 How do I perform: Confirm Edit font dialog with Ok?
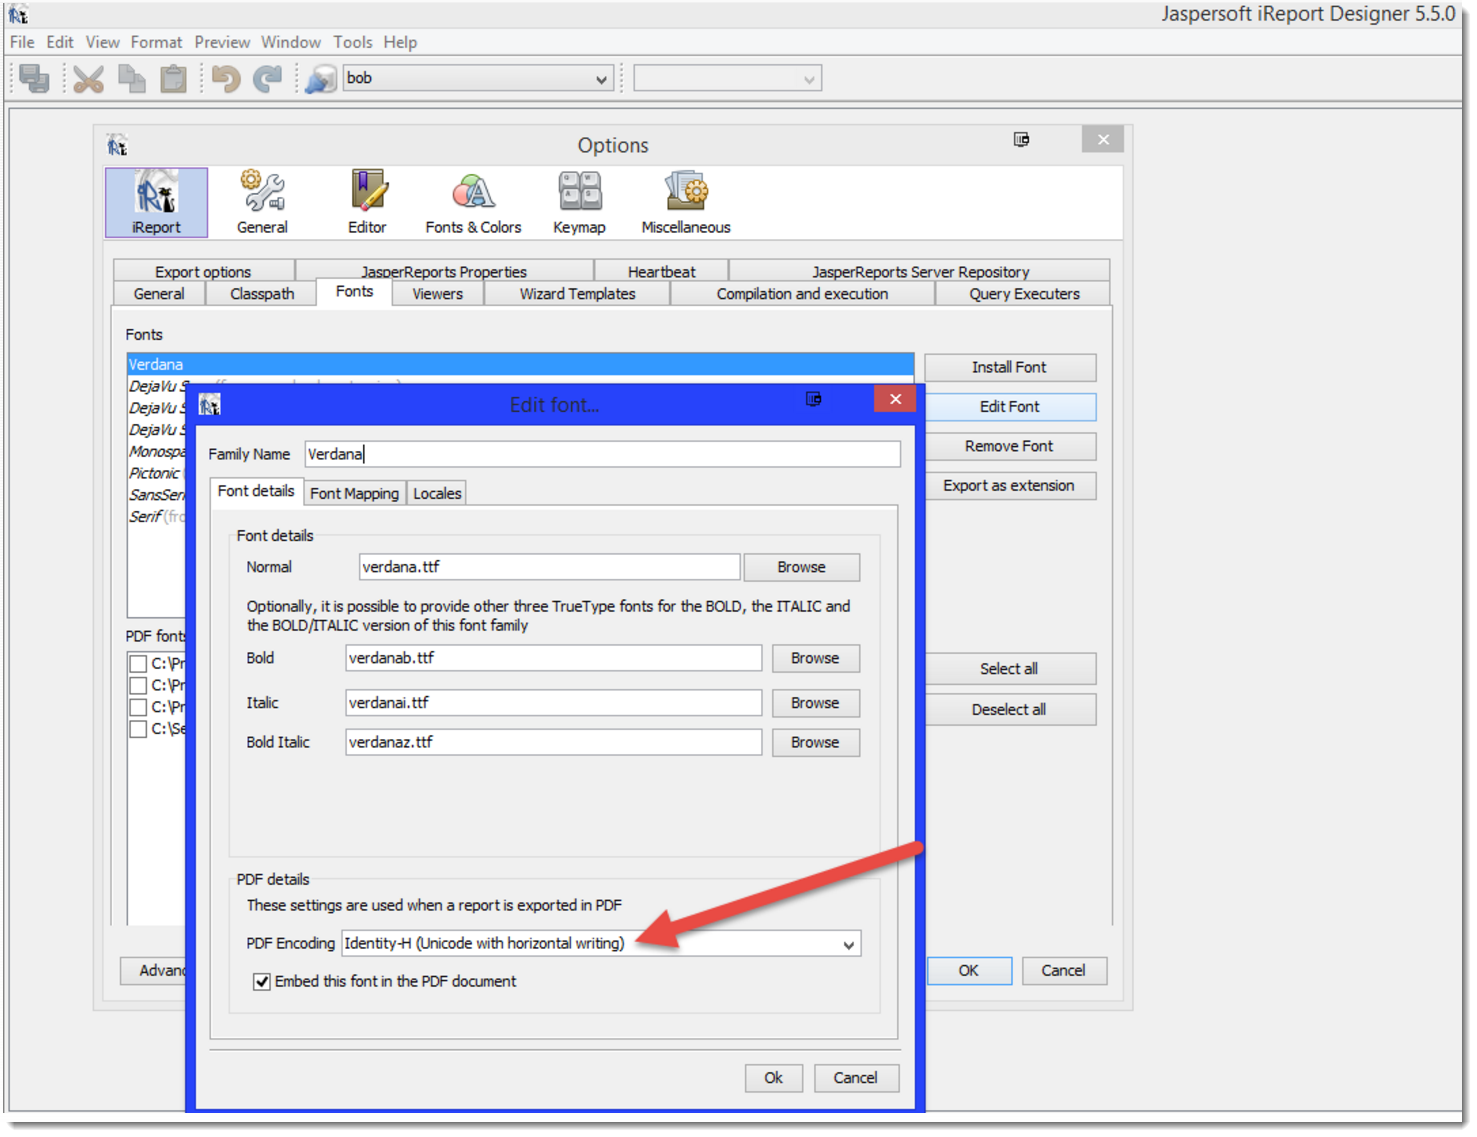coord(774,1078)
